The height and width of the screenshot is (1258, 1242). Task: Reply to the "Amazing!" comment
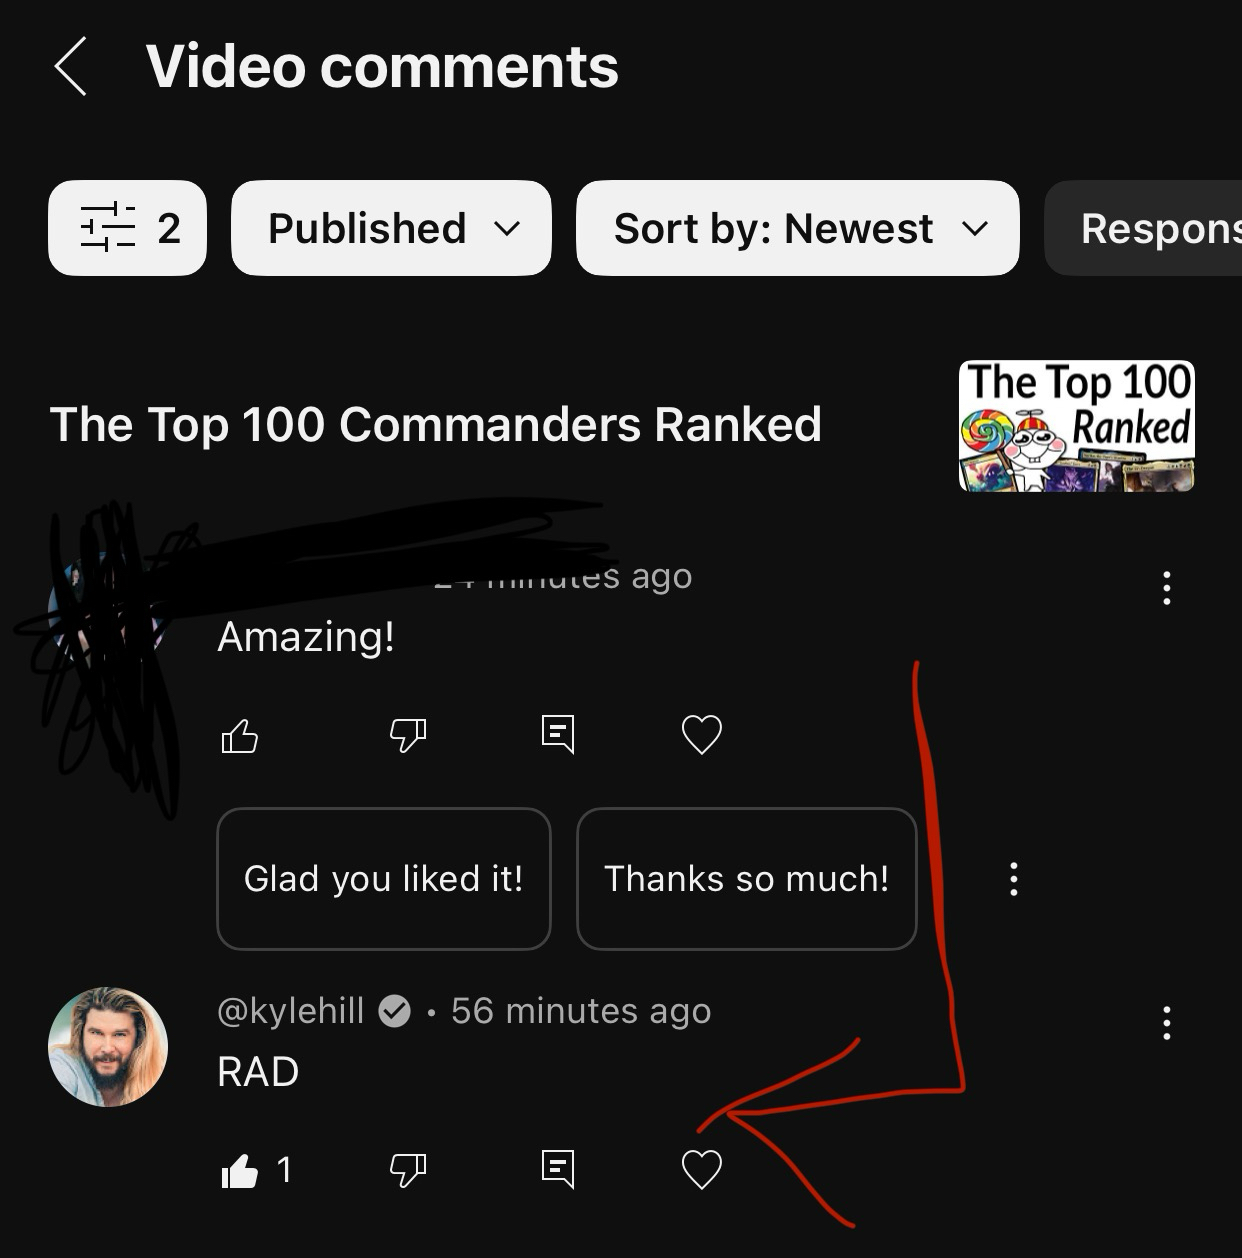558,734
